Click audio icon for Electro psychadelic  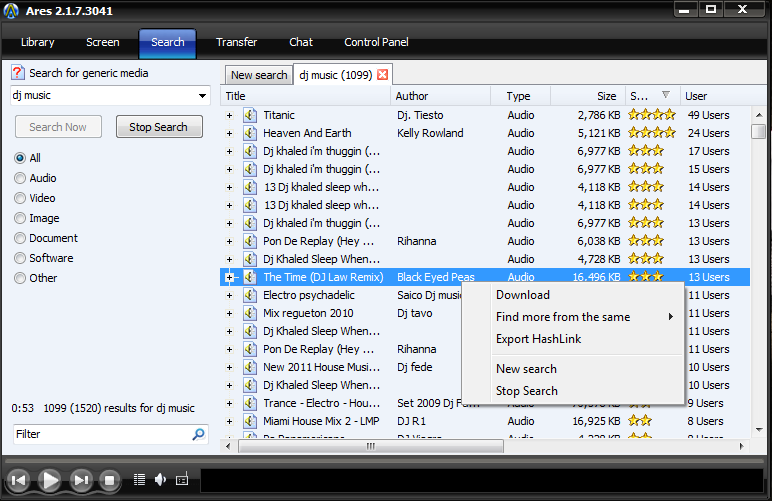[x=250, y=295]
